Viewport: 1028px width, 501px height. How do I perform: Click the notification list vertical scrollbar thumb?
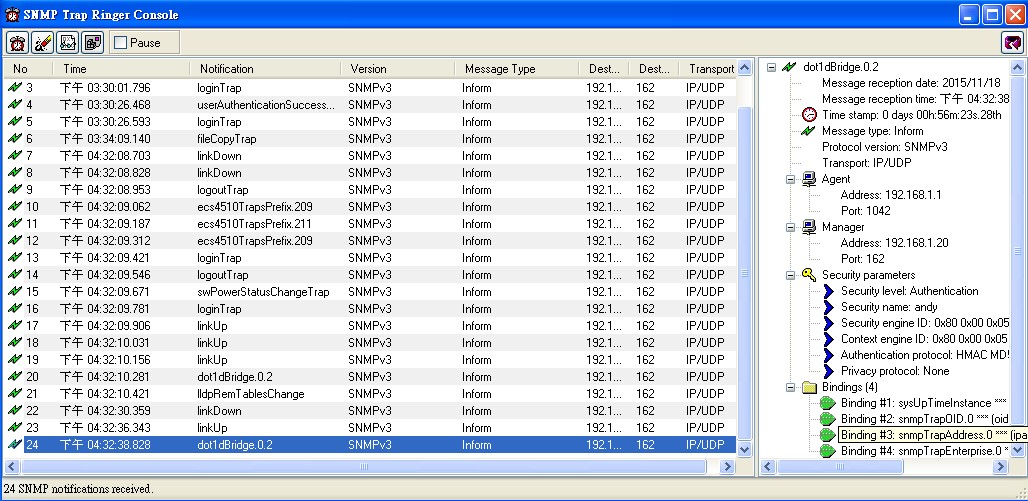tap(744, 273)
